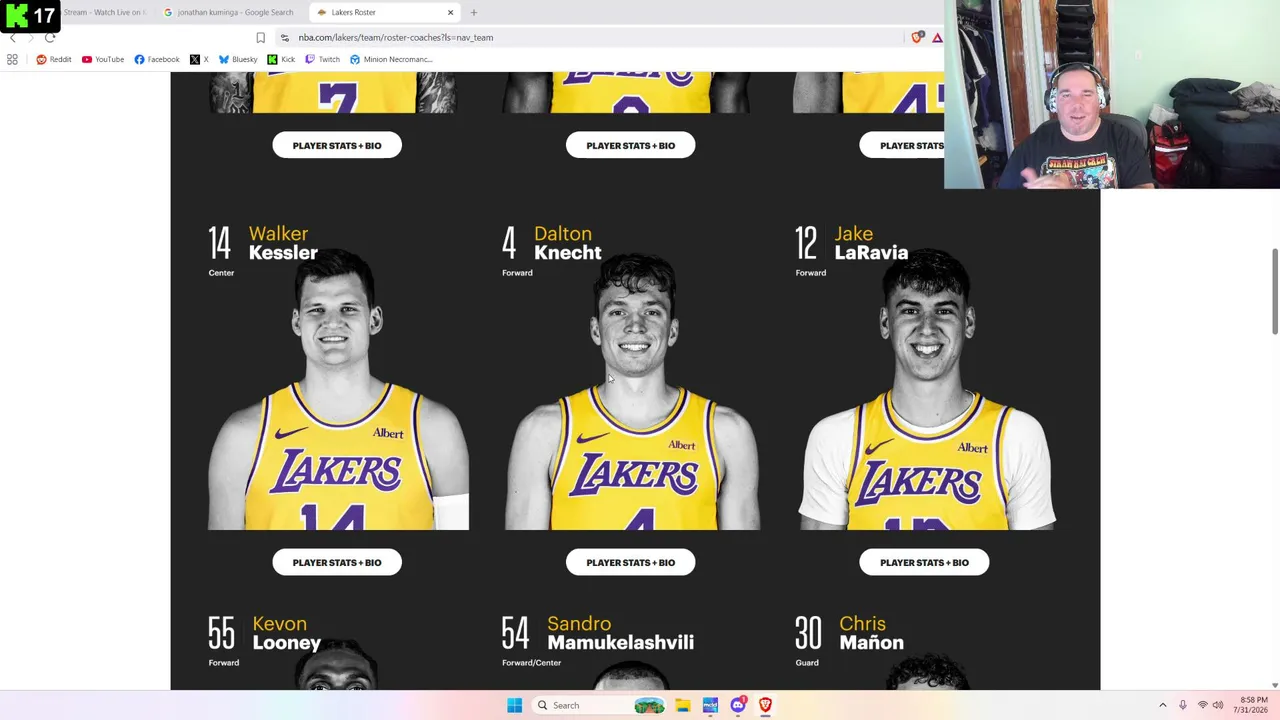Click the name Walker Kessler
The image size is (1280, 720).
[x=283, y=243]
